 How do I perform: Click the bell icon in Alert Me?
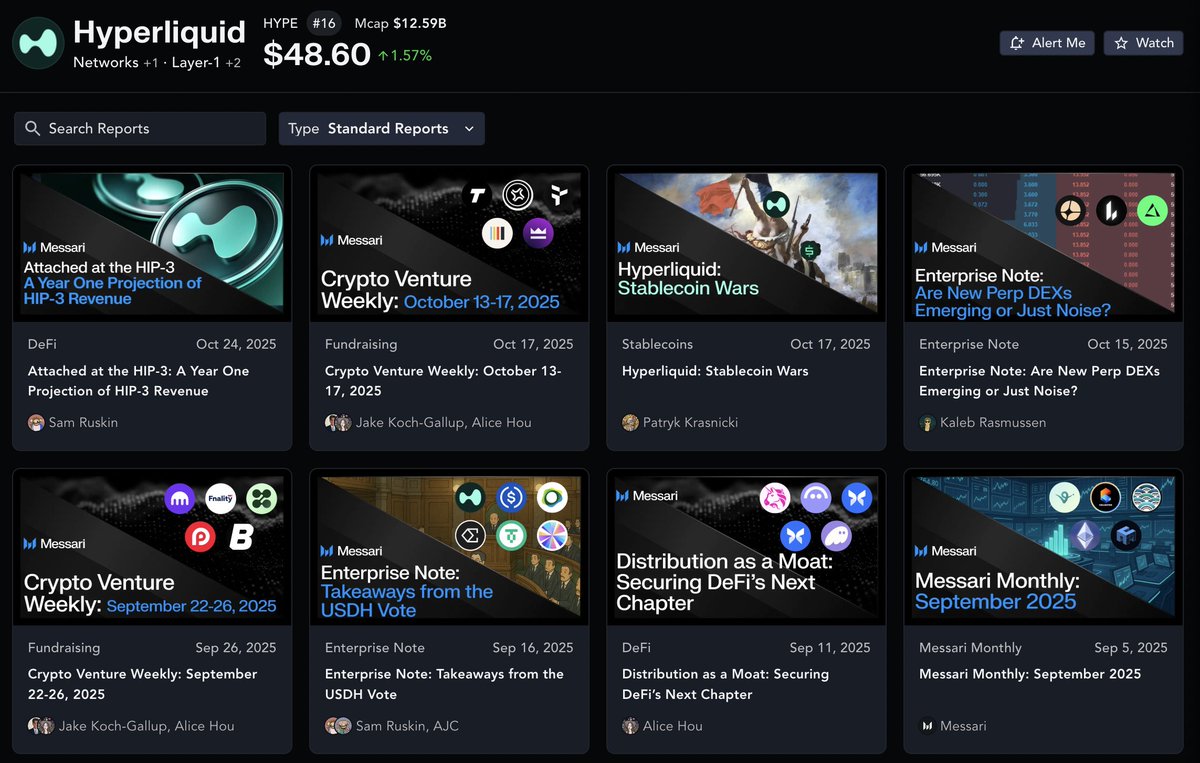(x=1017, y=43)
